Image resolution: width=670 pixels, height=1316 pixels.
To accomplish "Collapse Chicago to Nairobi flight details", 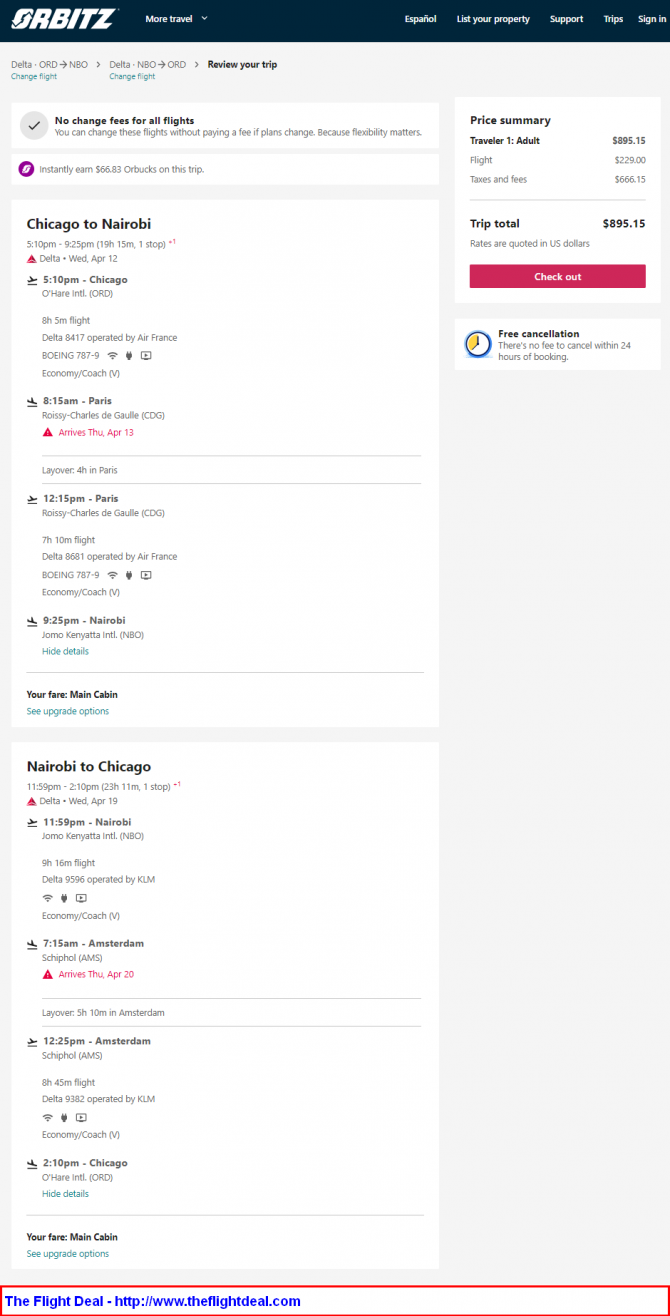I will 65,651.
